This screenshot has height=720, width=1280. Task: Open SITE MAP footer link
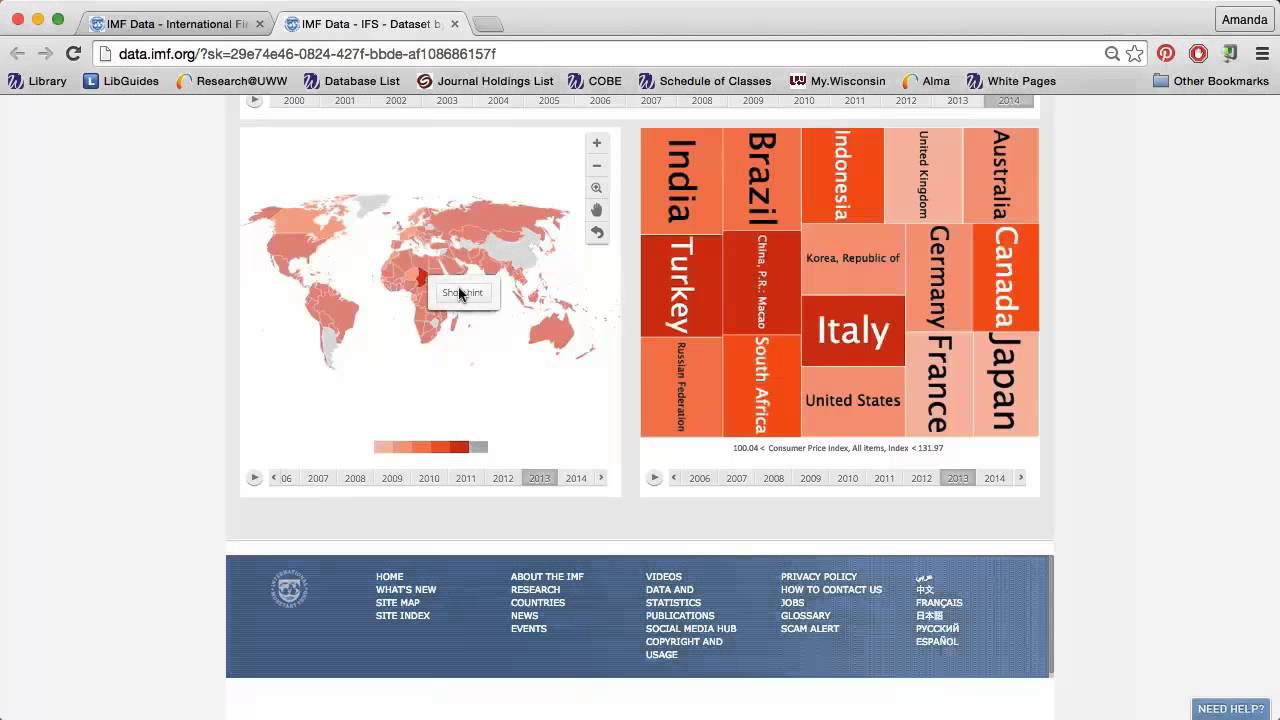point(398,603)
